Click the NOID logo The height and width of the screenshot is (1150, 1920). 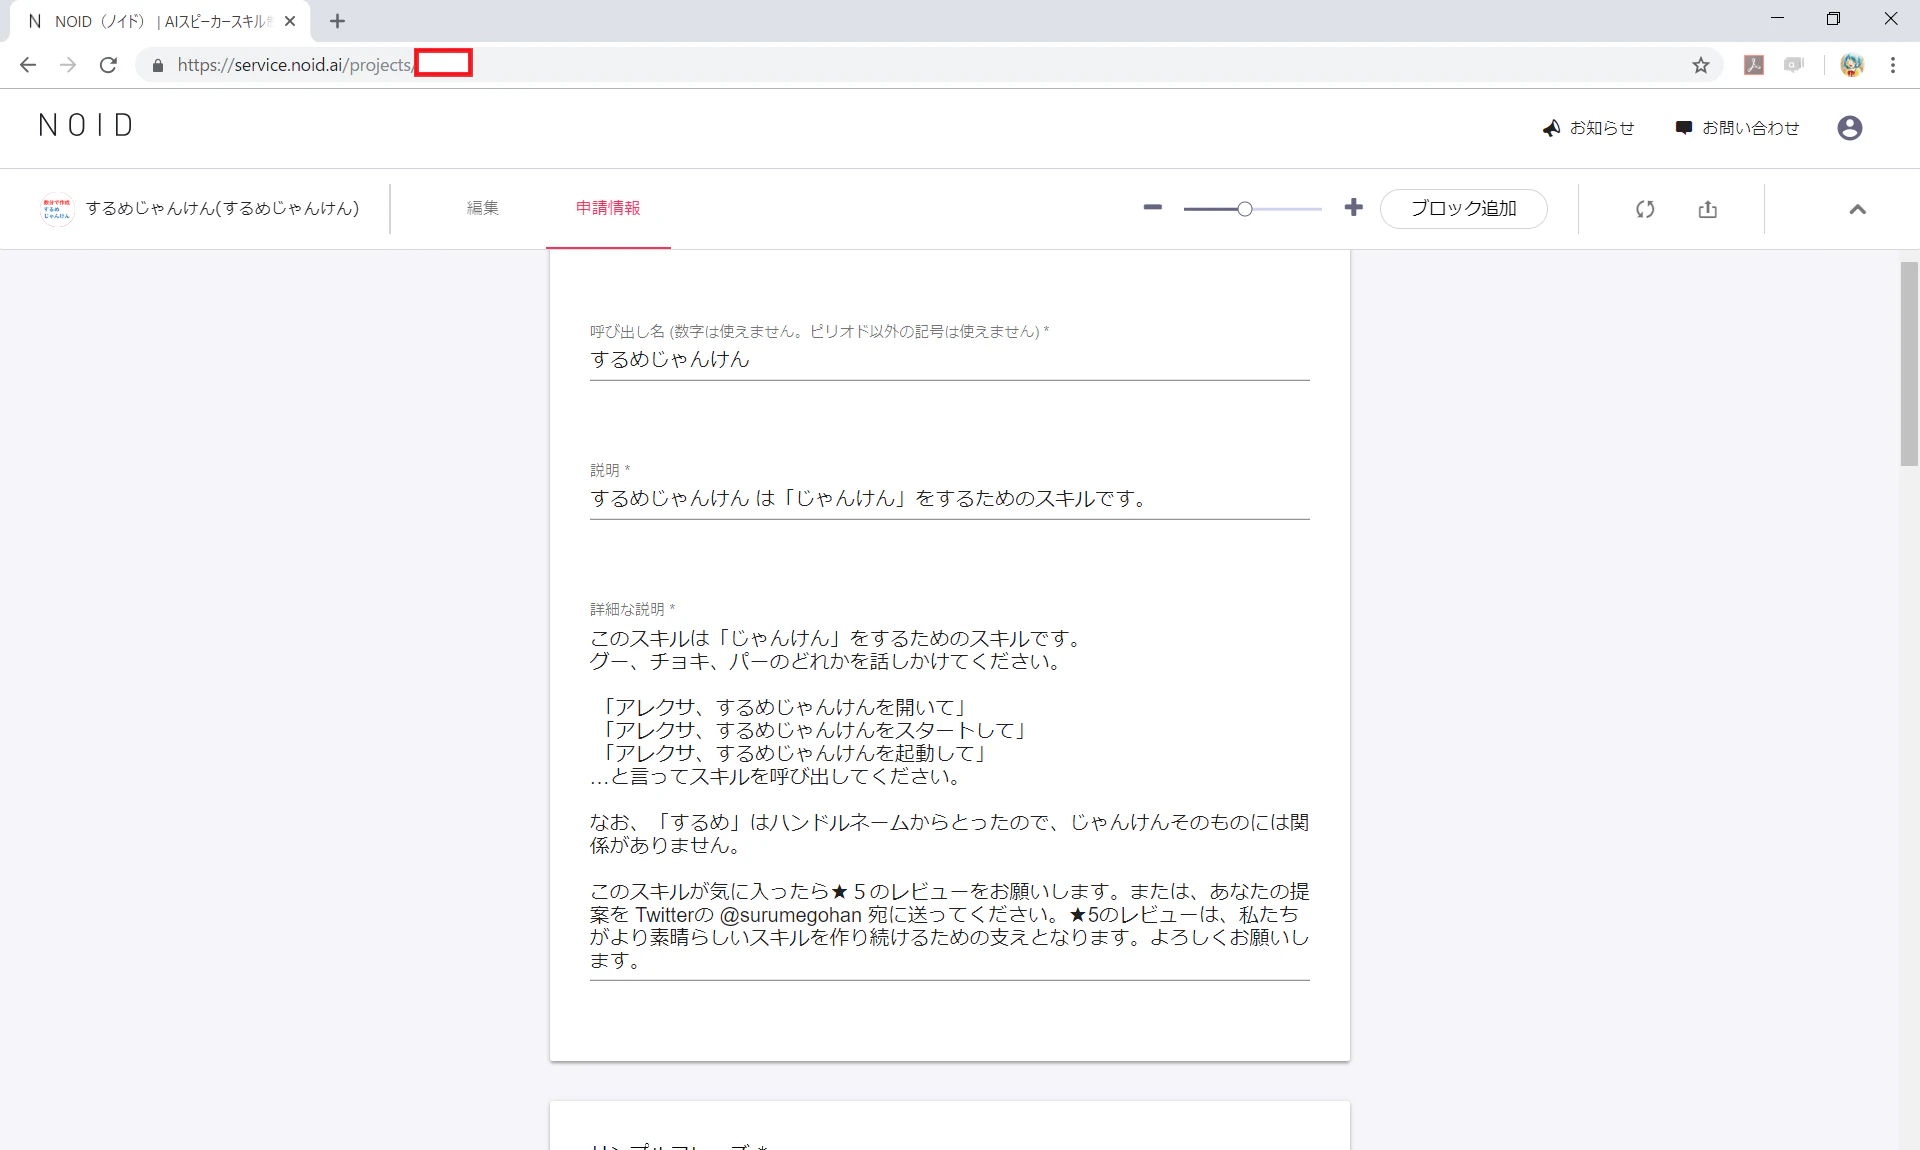pyautogui.click(x=86, y=126)
